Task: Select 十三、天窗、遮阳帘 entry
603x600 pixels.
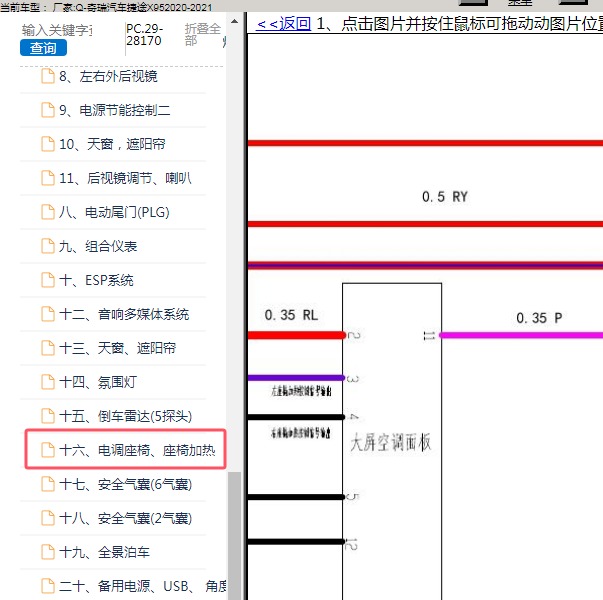Action: 117,348
